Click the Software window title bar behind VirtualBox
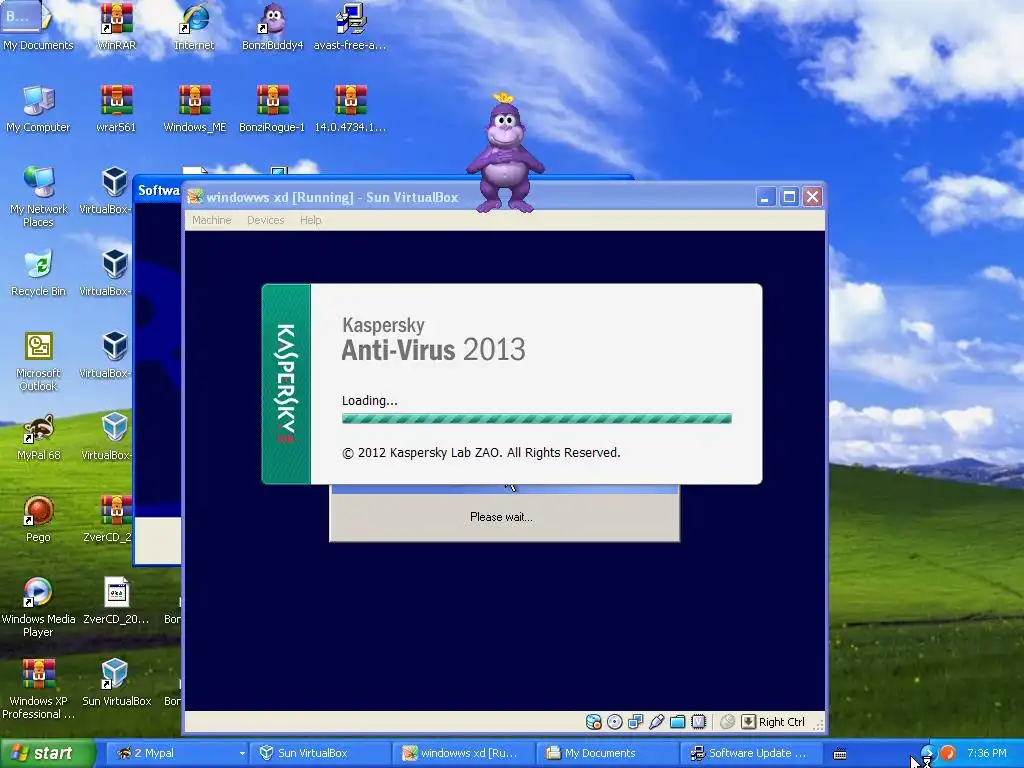This screenshot has width=1024, height=768. click(x=157, y=190)
